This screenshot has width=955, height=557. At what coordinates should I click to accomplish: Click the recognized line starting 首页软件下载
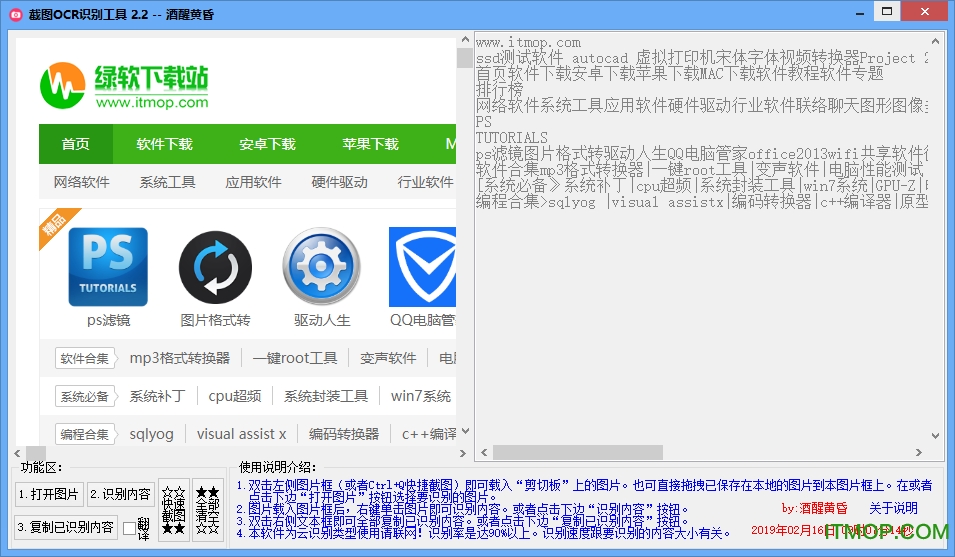680,74
